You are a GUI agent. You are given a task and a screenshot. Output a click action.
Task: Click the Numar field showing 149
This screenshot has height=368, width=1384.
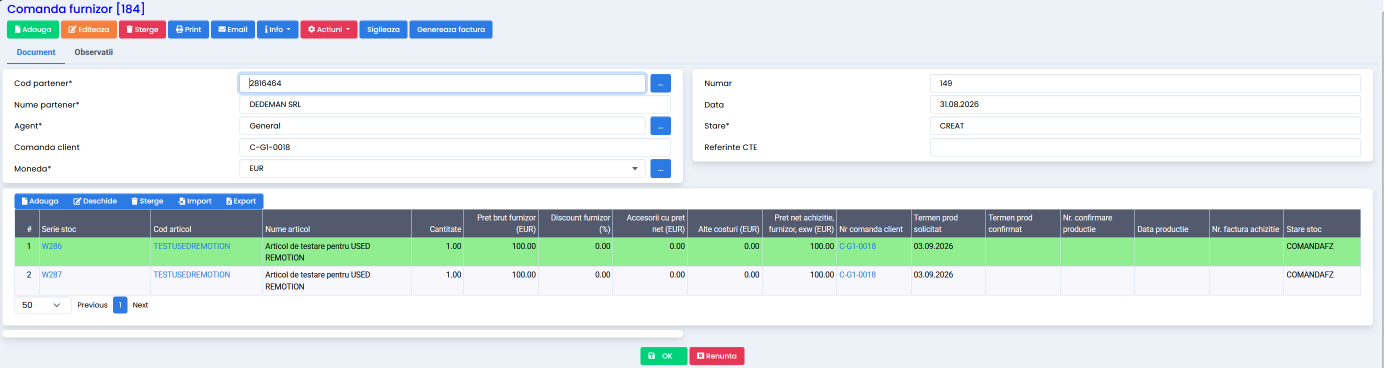point(1145,83)
